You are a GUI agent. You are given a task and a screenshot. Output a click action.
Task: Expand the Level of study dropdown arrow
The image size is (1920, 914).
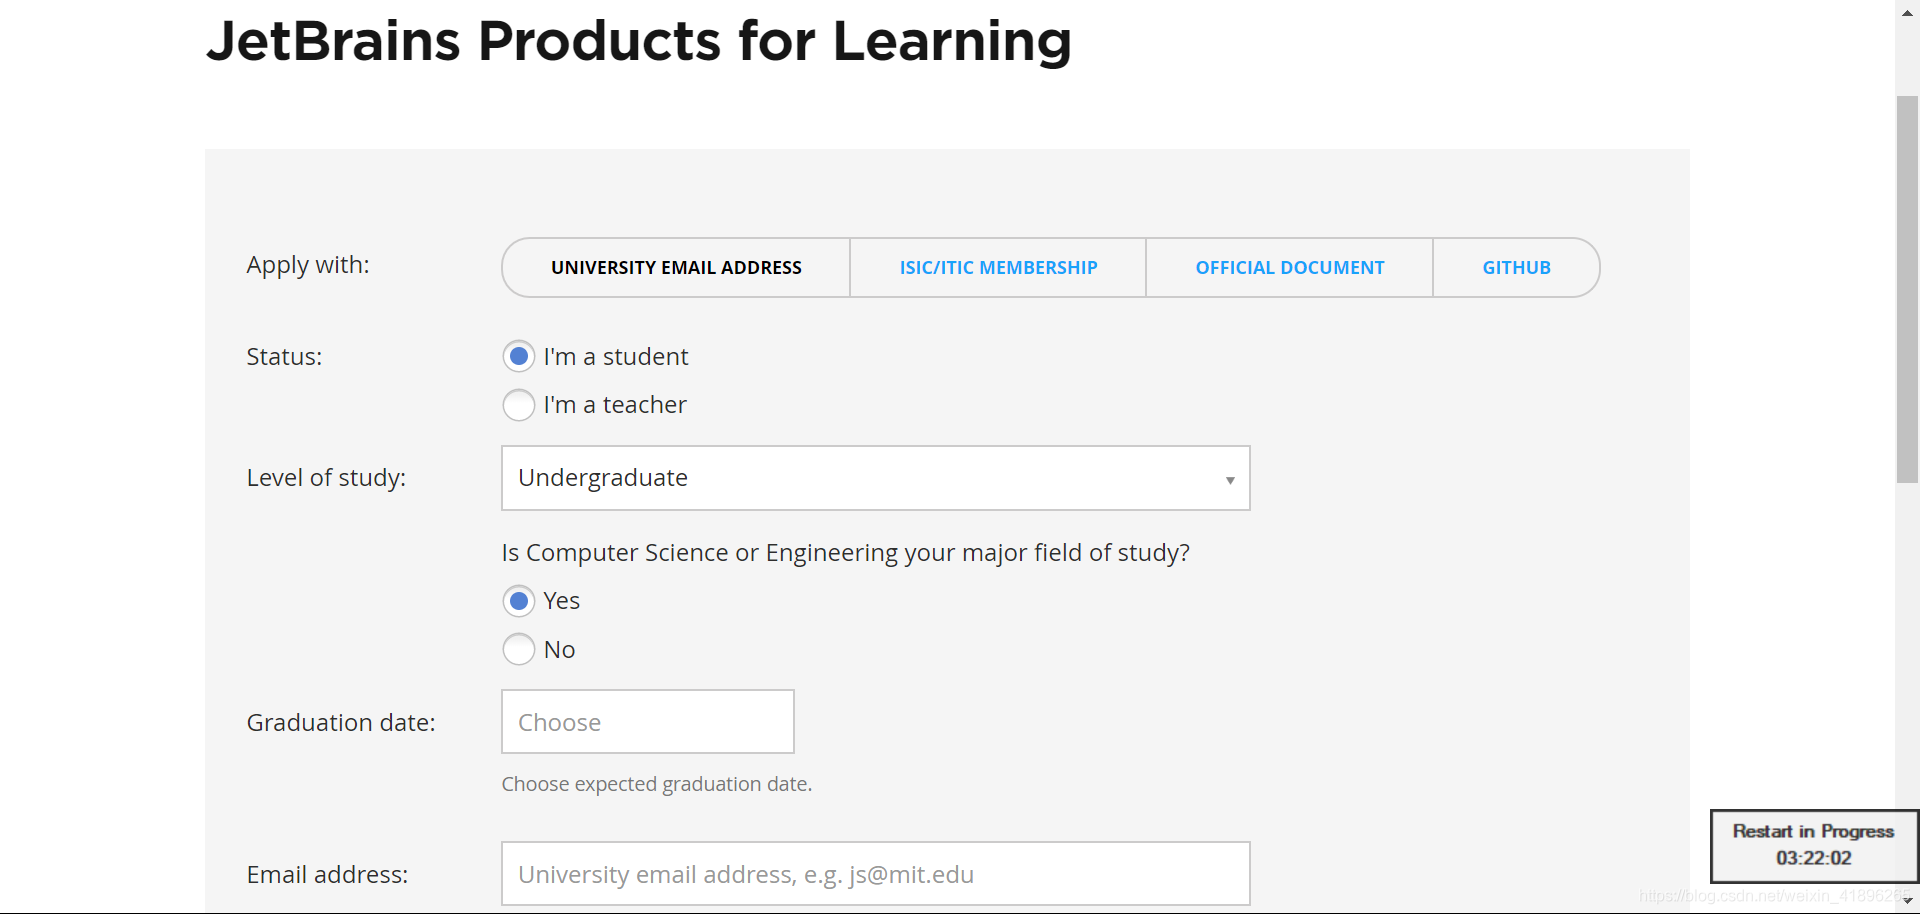tap(1230, 479)
